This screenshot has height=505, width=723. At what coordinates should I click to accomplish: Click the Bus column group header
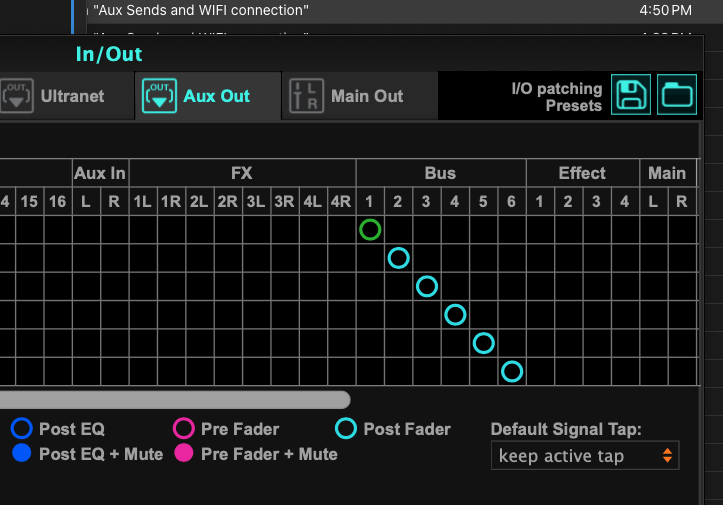[440, 173]
